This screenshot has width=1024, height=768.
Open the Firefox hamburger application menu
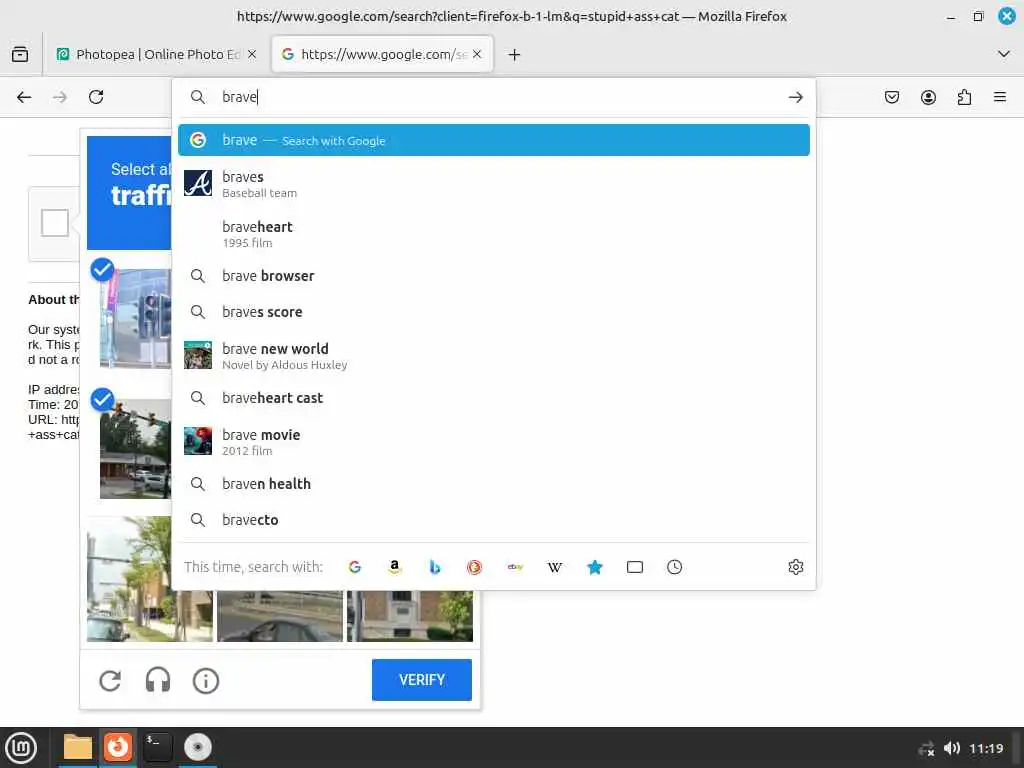point(1000,97)
